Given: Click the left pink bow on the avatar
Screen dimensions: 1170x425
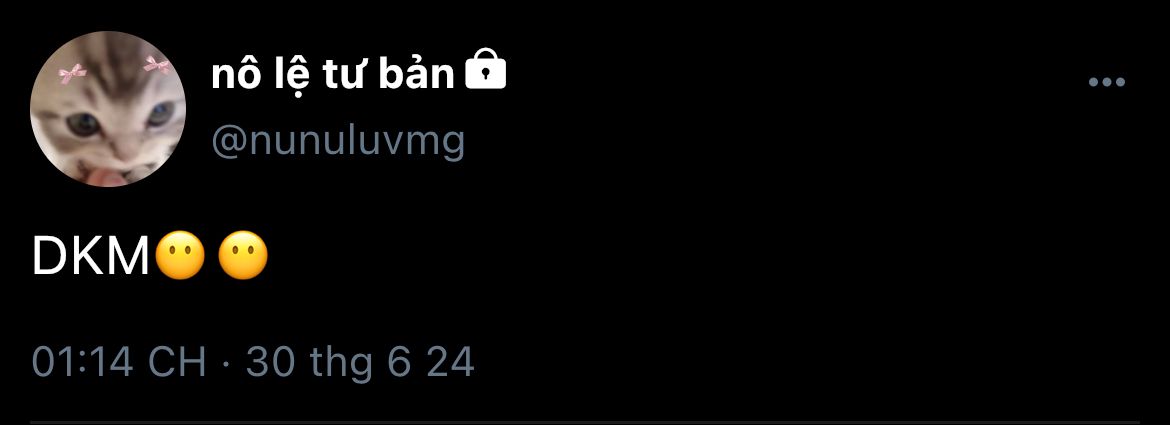Looking at the screenshot, I should [x=72, y=72].
